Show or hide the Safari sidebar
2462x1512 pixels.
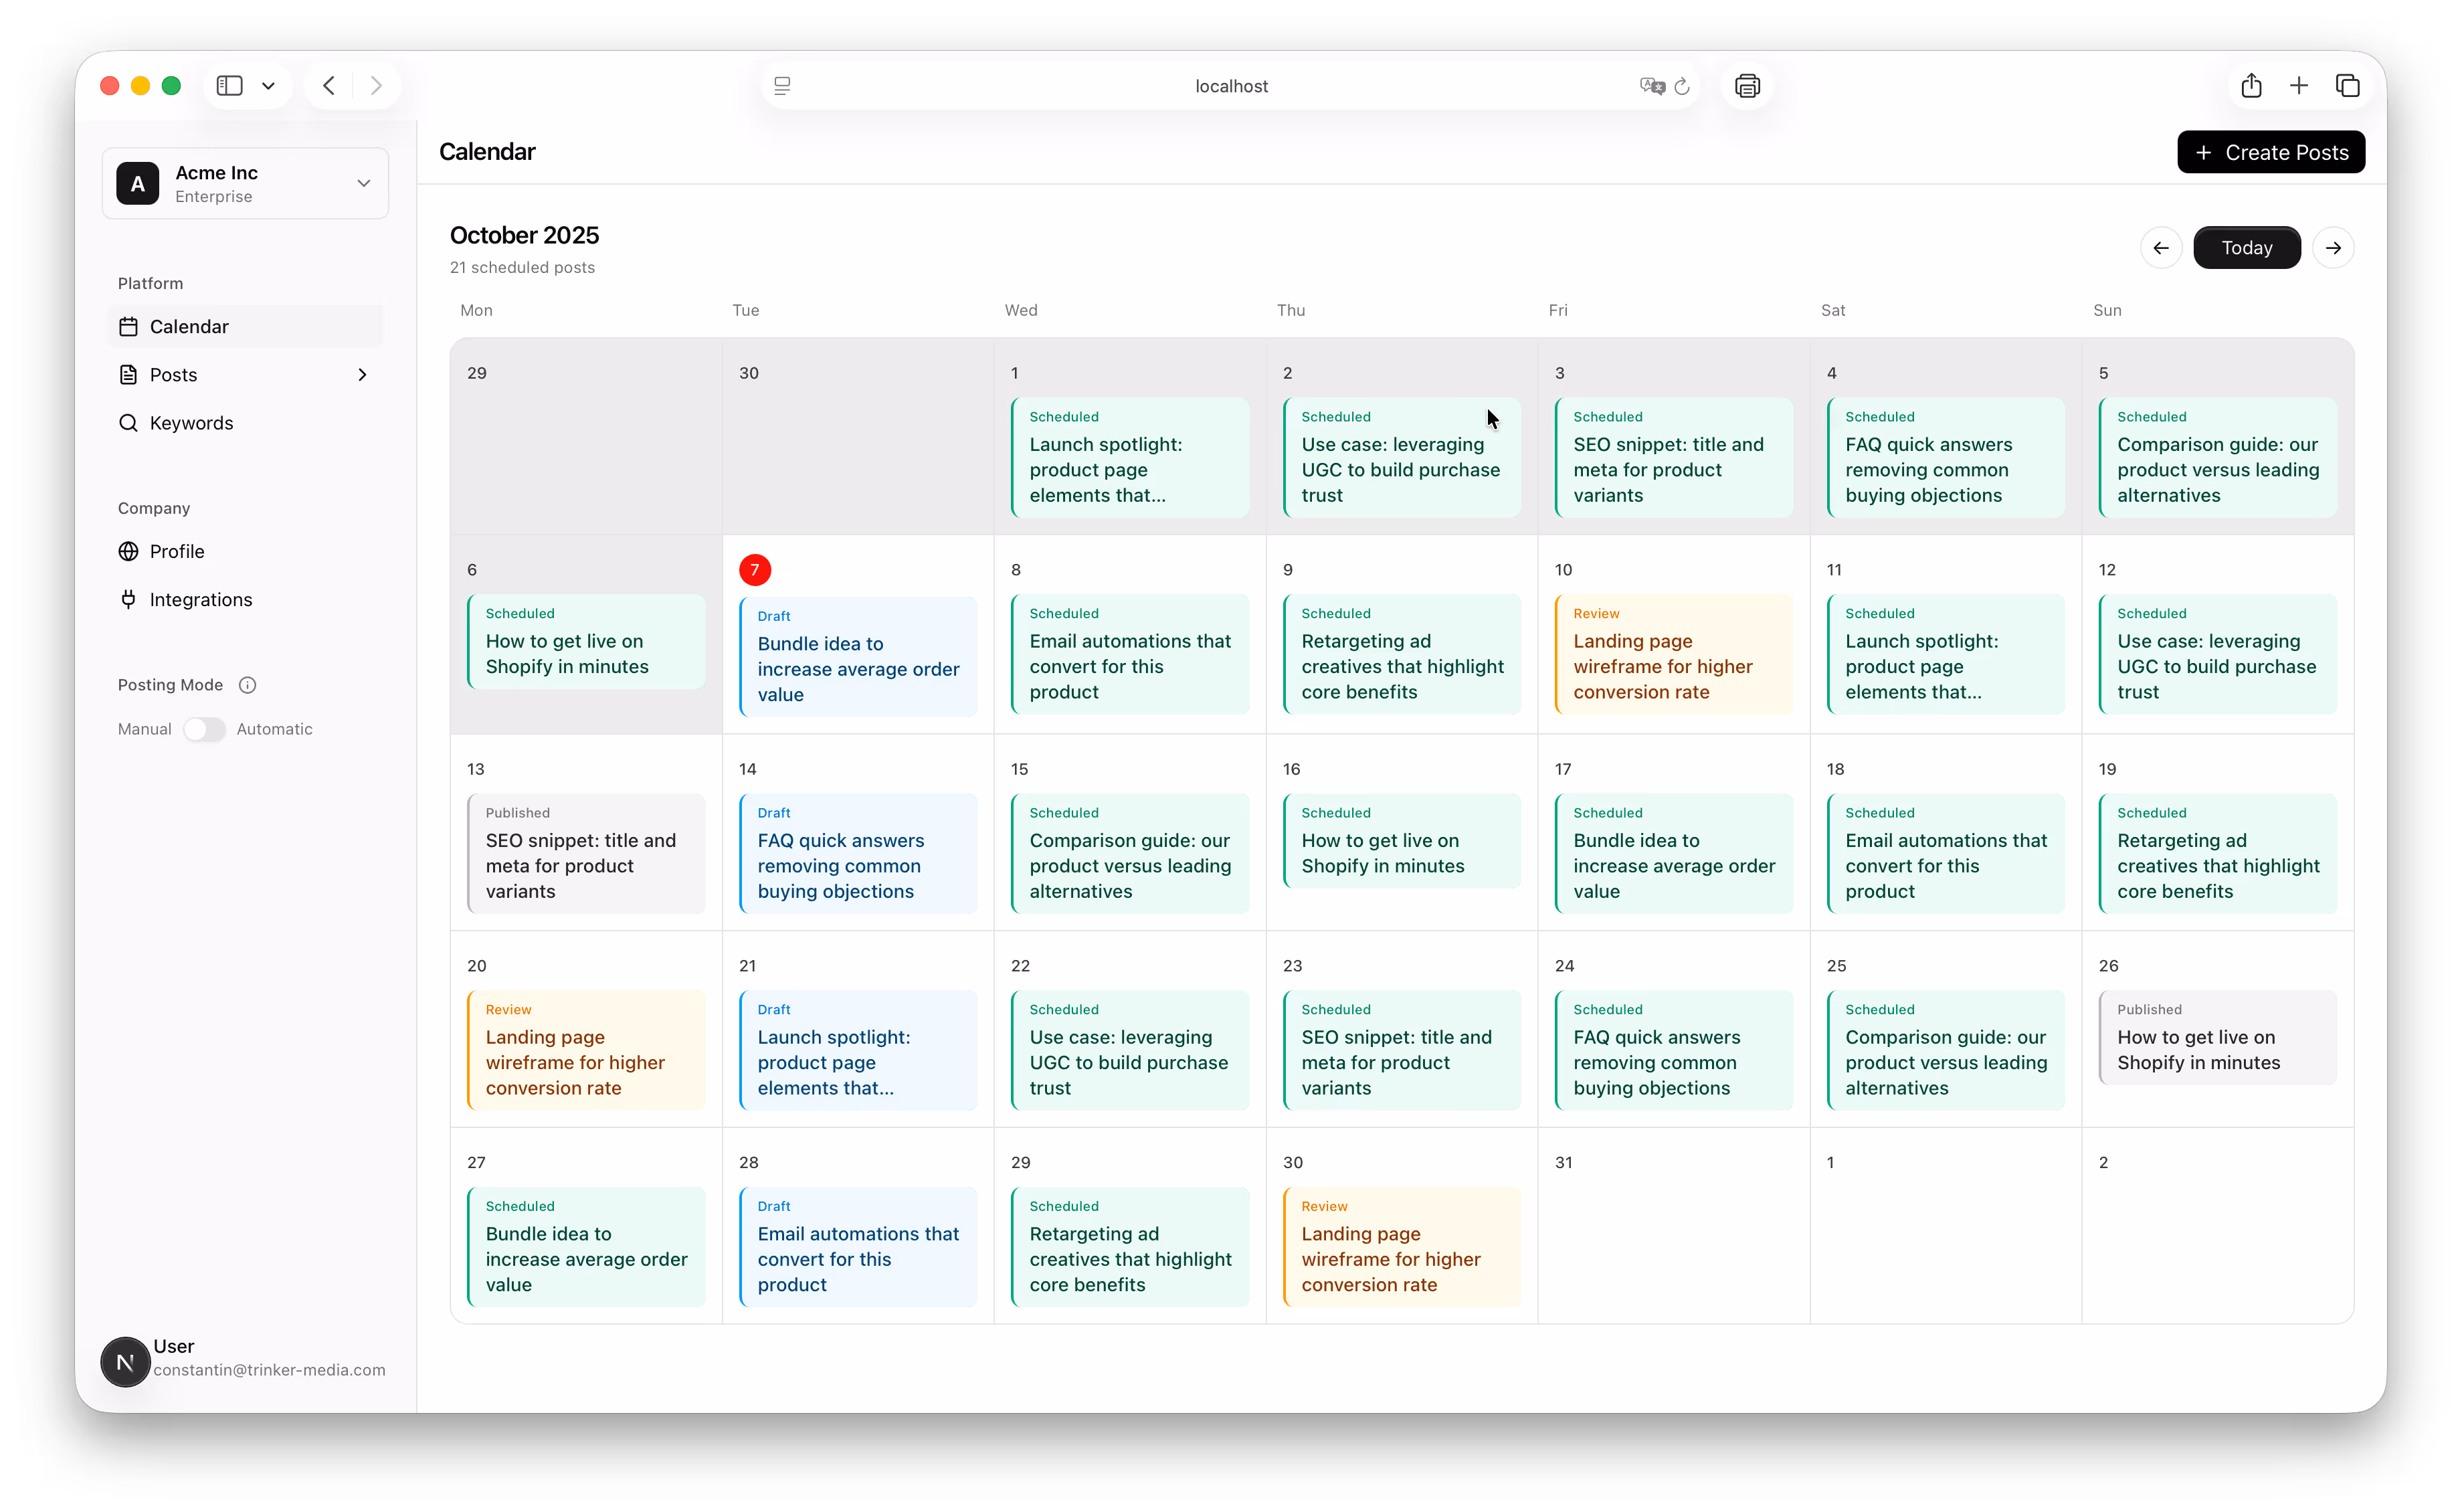click(x=230, y=86)
